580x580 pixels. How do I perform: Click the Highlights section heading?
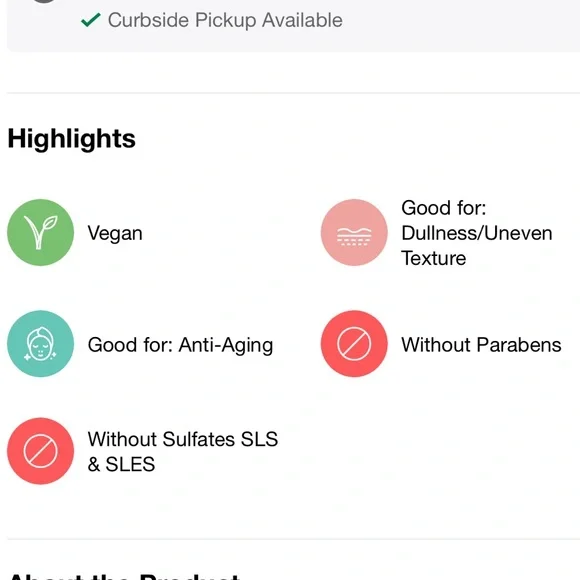coord(72,139)
